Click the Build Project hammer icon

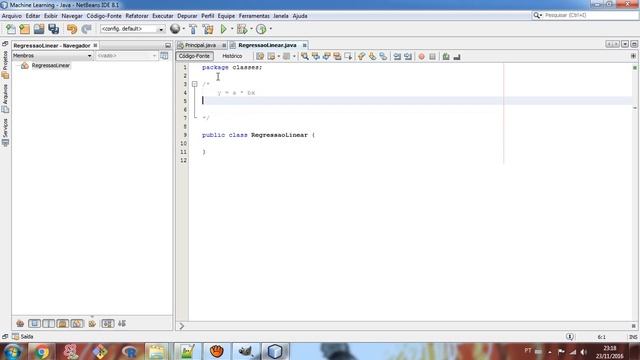(193, 29)
